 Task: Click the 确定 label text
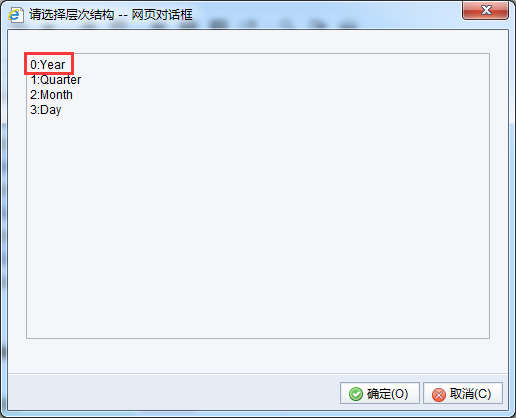pos(378,394)
